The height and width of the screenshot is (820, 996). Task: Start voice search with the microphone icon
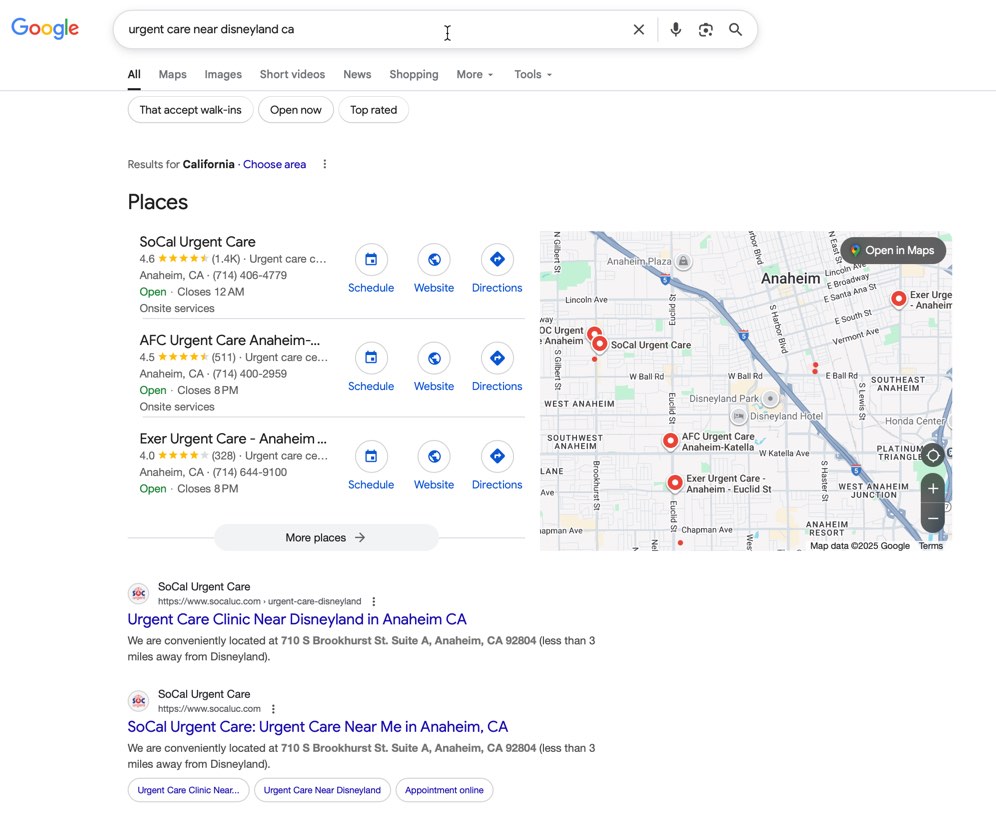tap(676, 30)
